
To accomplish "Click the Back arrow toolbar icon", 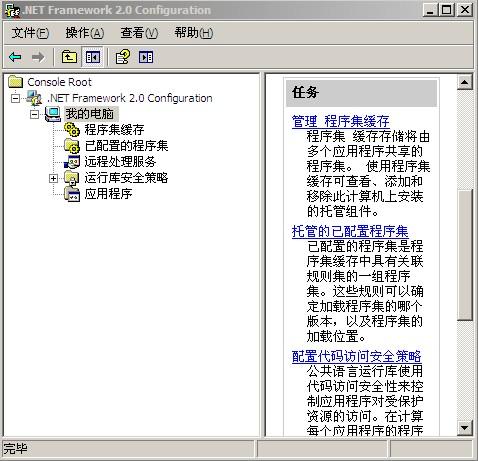I will pyautogui.click(x=15, y=57).
